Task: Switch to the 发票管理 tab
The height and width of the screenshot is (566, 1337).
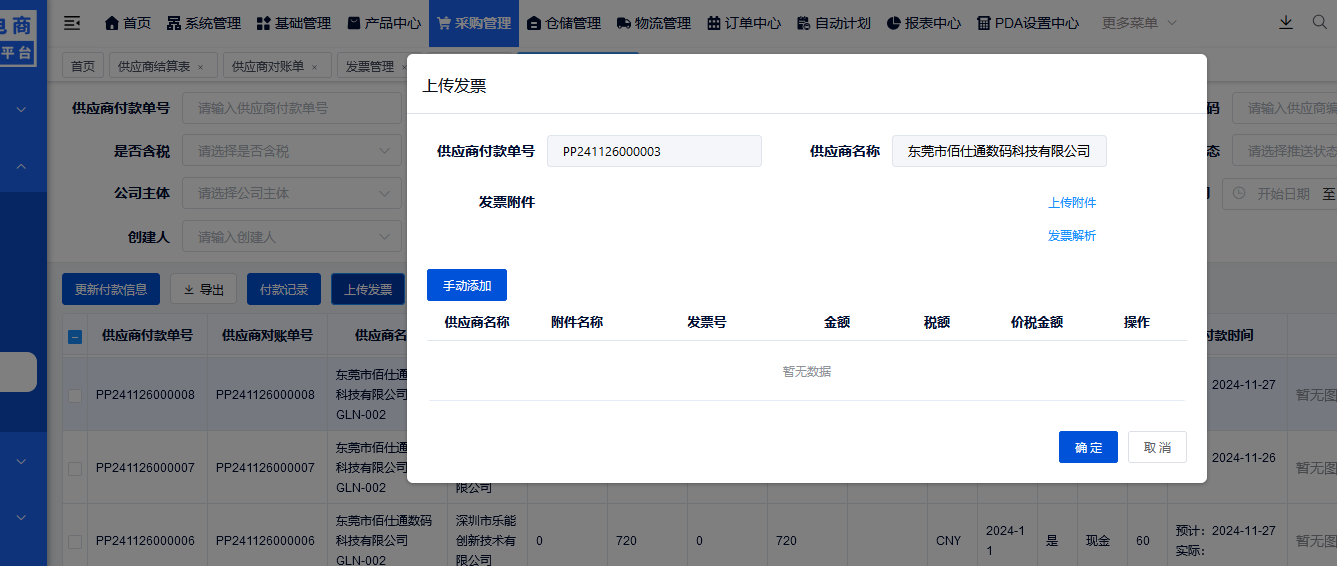Action: (x=370, y=66)
